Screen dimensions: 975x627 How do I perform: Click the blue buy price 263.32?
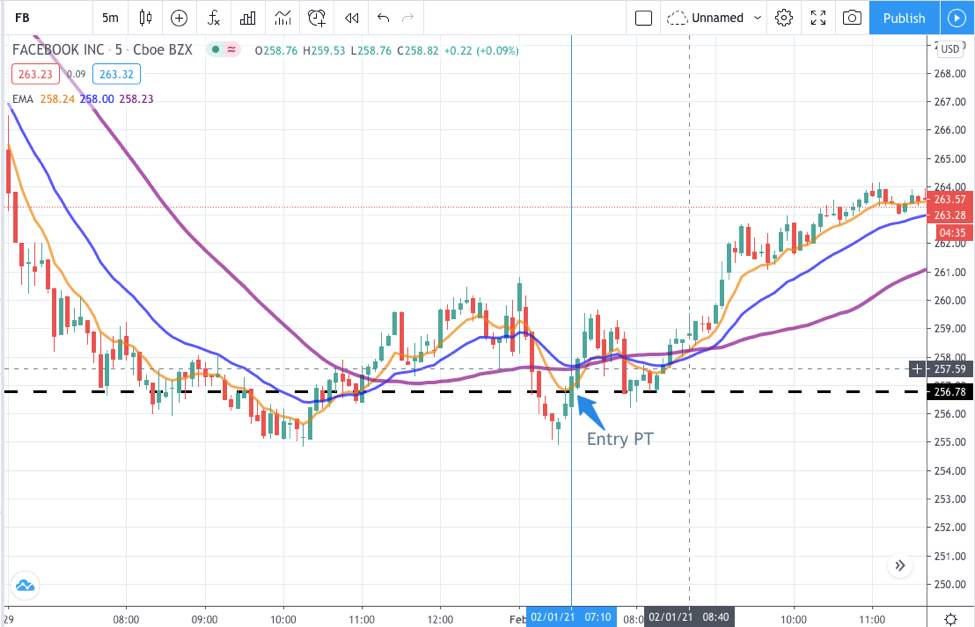(x=117, y=74)
